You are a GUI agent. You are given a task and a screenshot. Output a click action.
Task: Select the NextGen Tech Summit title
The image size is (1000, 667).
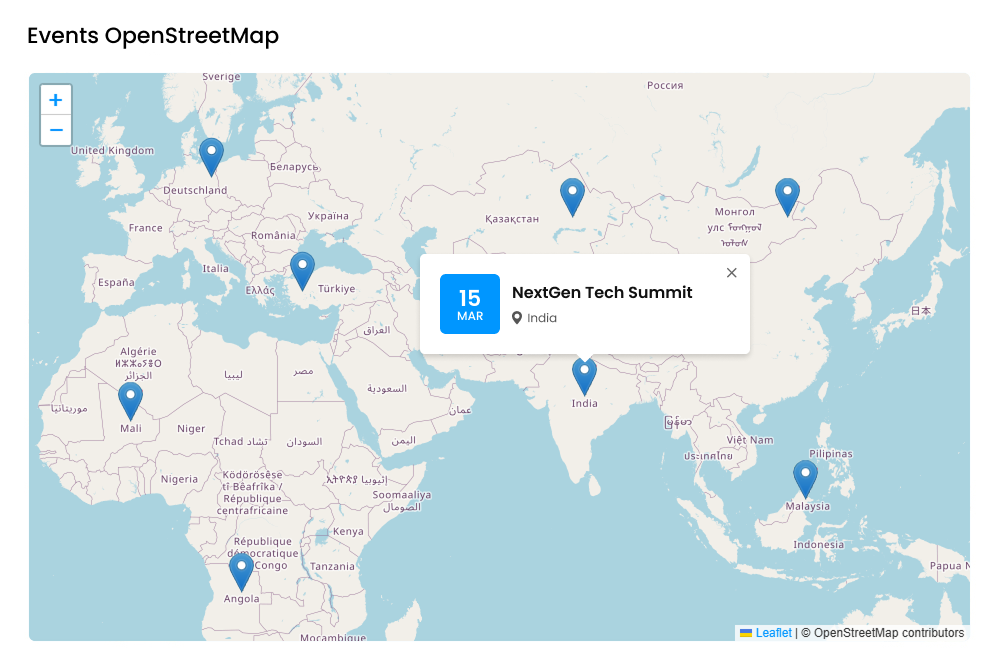coord(601,292)
